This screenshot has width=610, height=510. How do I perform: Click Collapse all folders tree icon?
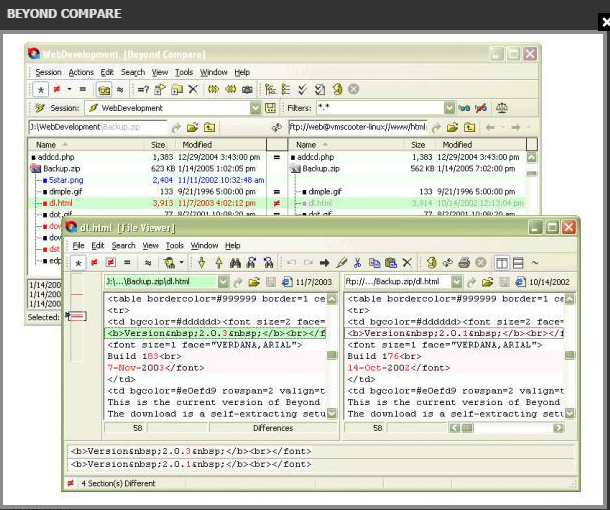point(286,89)
